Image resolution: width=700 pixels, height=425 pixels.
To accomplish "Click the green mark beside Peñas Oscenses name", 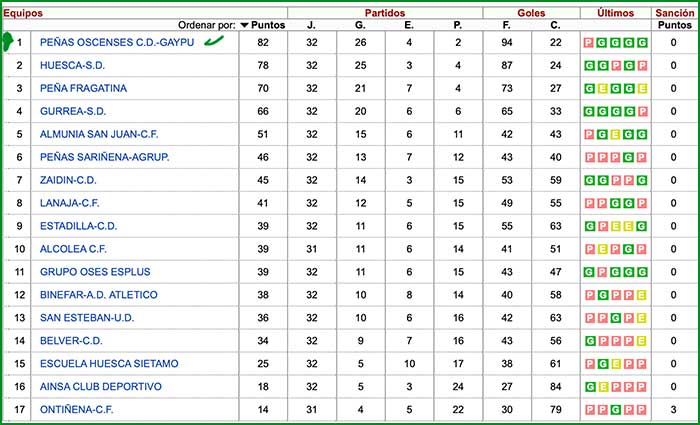I will click(212, 41).
